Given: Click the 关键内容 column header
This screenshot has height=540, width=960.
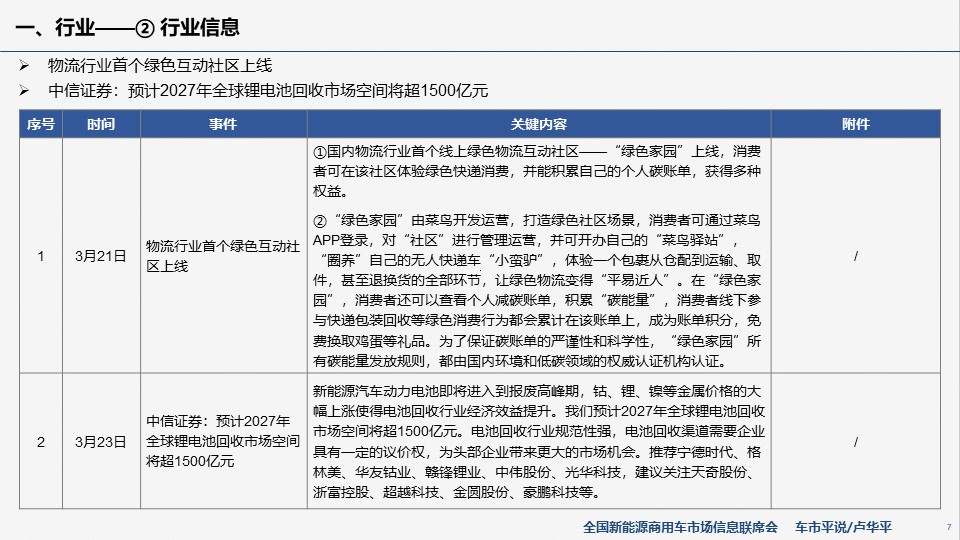Looking at the screenshot, I should tap(539, 124).
